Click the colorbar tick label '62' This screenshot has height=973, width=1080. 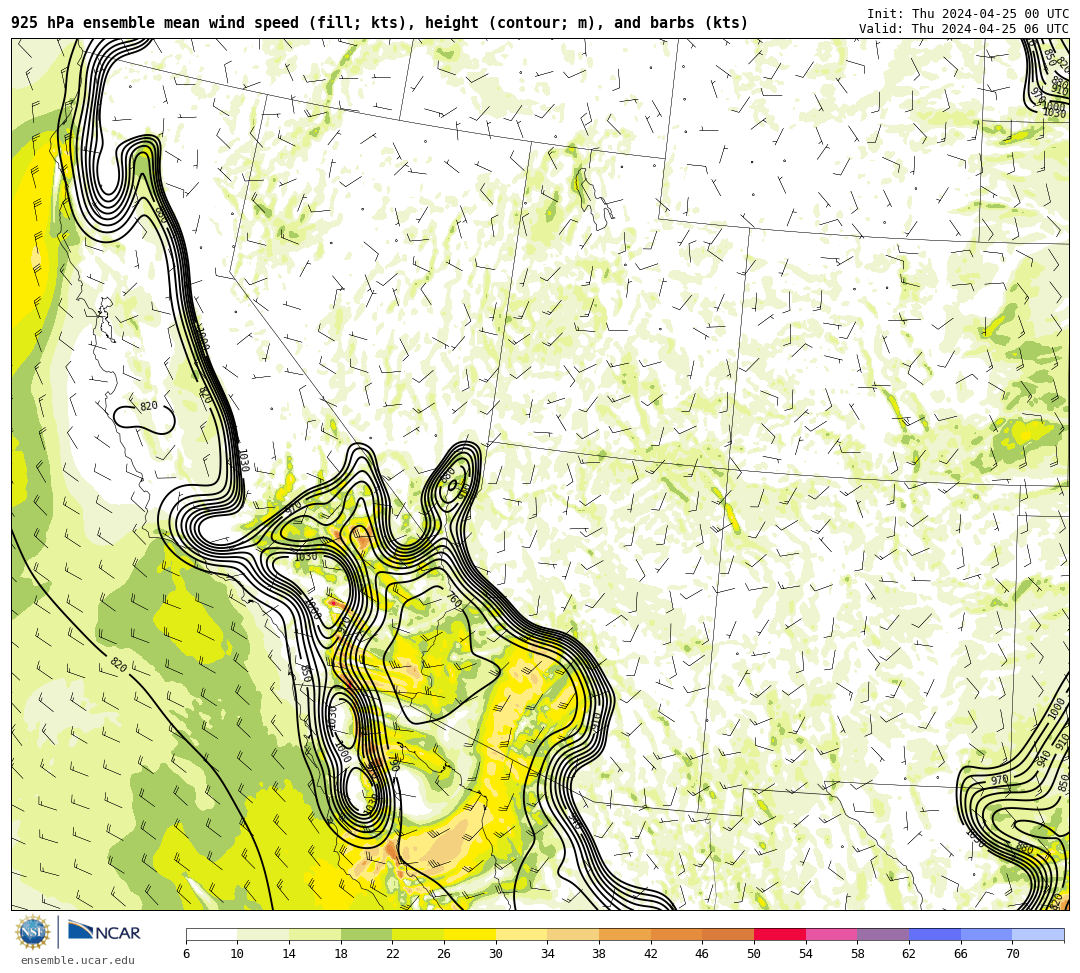coord(909,954)
